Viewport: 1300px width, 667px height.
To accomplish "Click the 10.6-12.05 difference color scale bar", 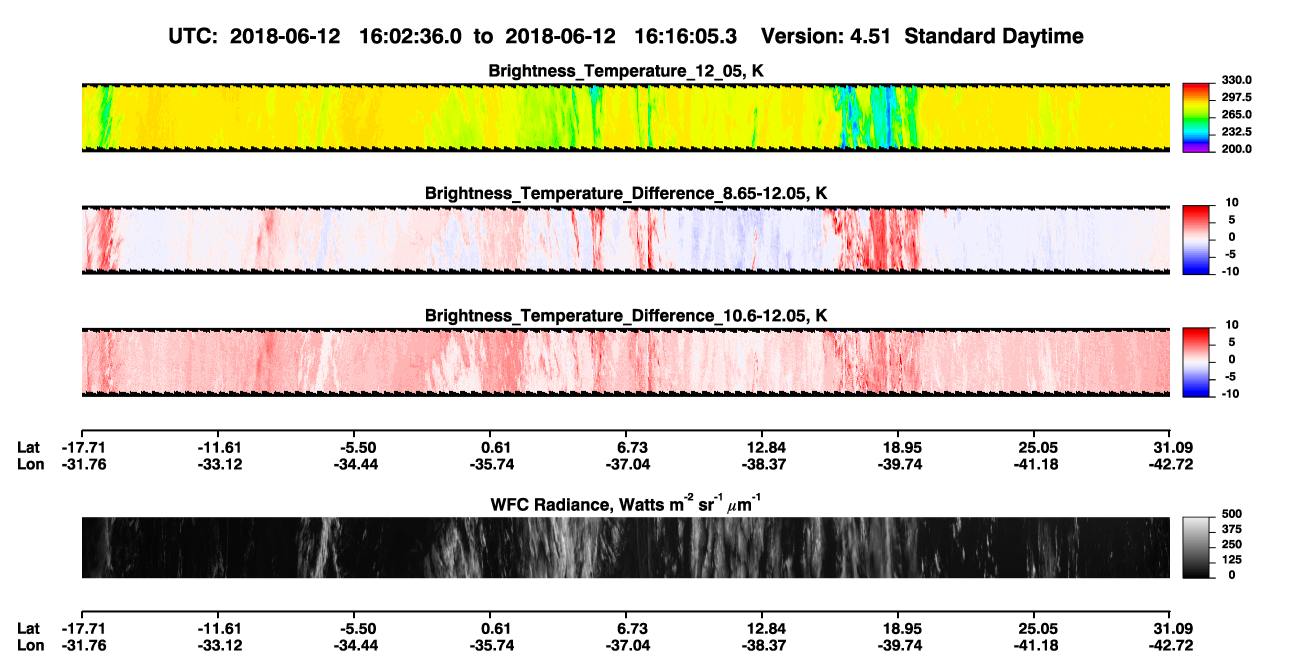I will (x=1196, y=361).
